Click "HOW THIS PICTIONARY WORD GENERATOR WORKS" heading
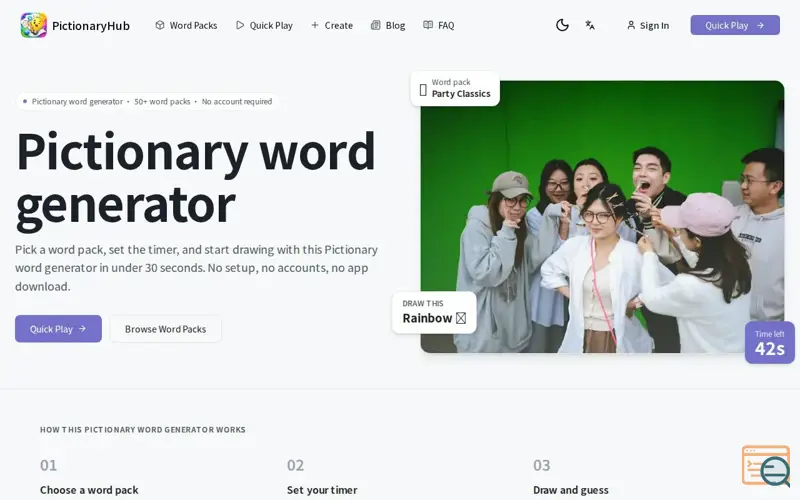This screenshot has height=500, width=800. (143, 430)
